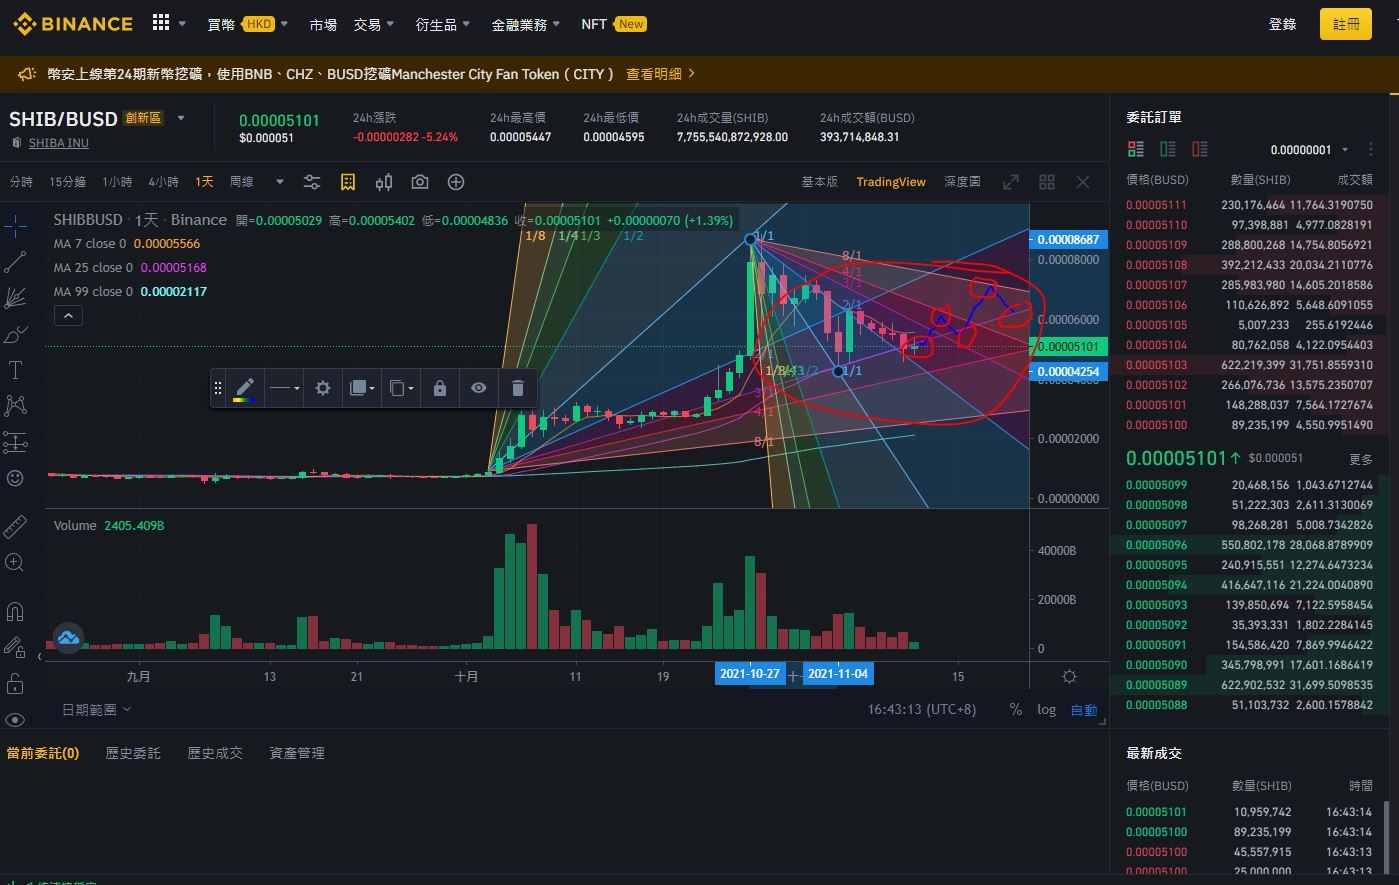The width and height of the screenshot is (1399, 885).
Task: Expand the SHIB/BUSD pair selector arrow
Action: tap(181, 118)
